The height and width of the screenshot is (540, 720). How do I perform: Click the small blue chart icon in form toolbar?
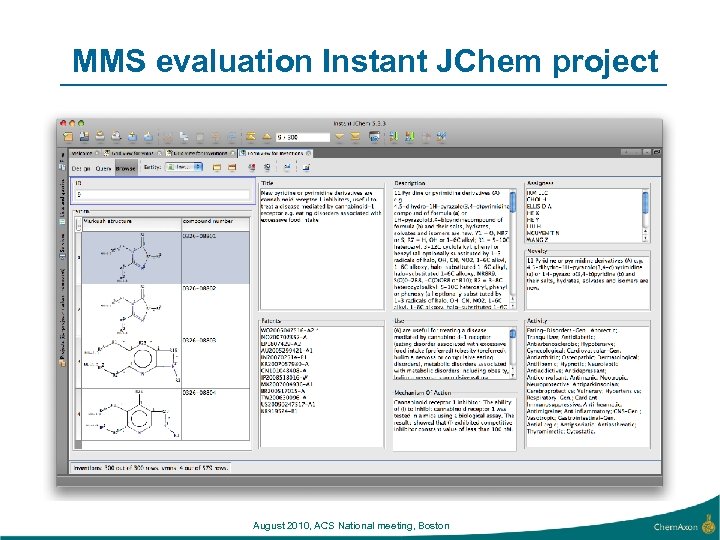click(x=287, y=168)
